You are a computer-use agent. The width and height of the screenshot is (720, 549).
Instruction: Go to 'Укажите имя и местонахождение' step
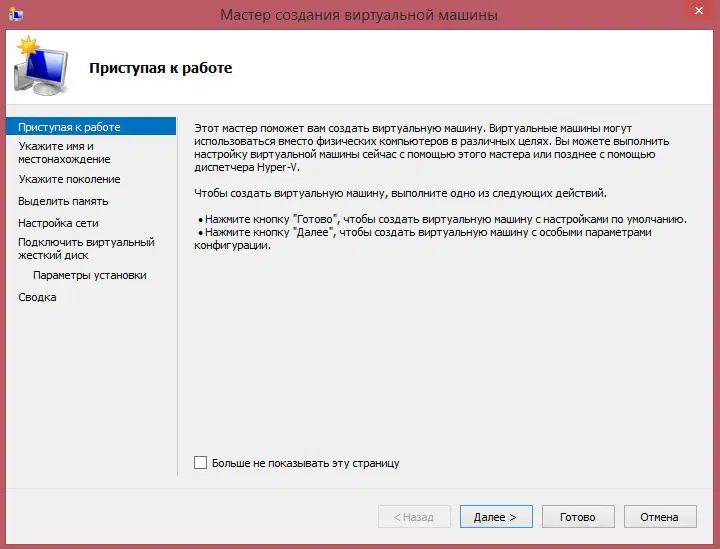[64, 152]
